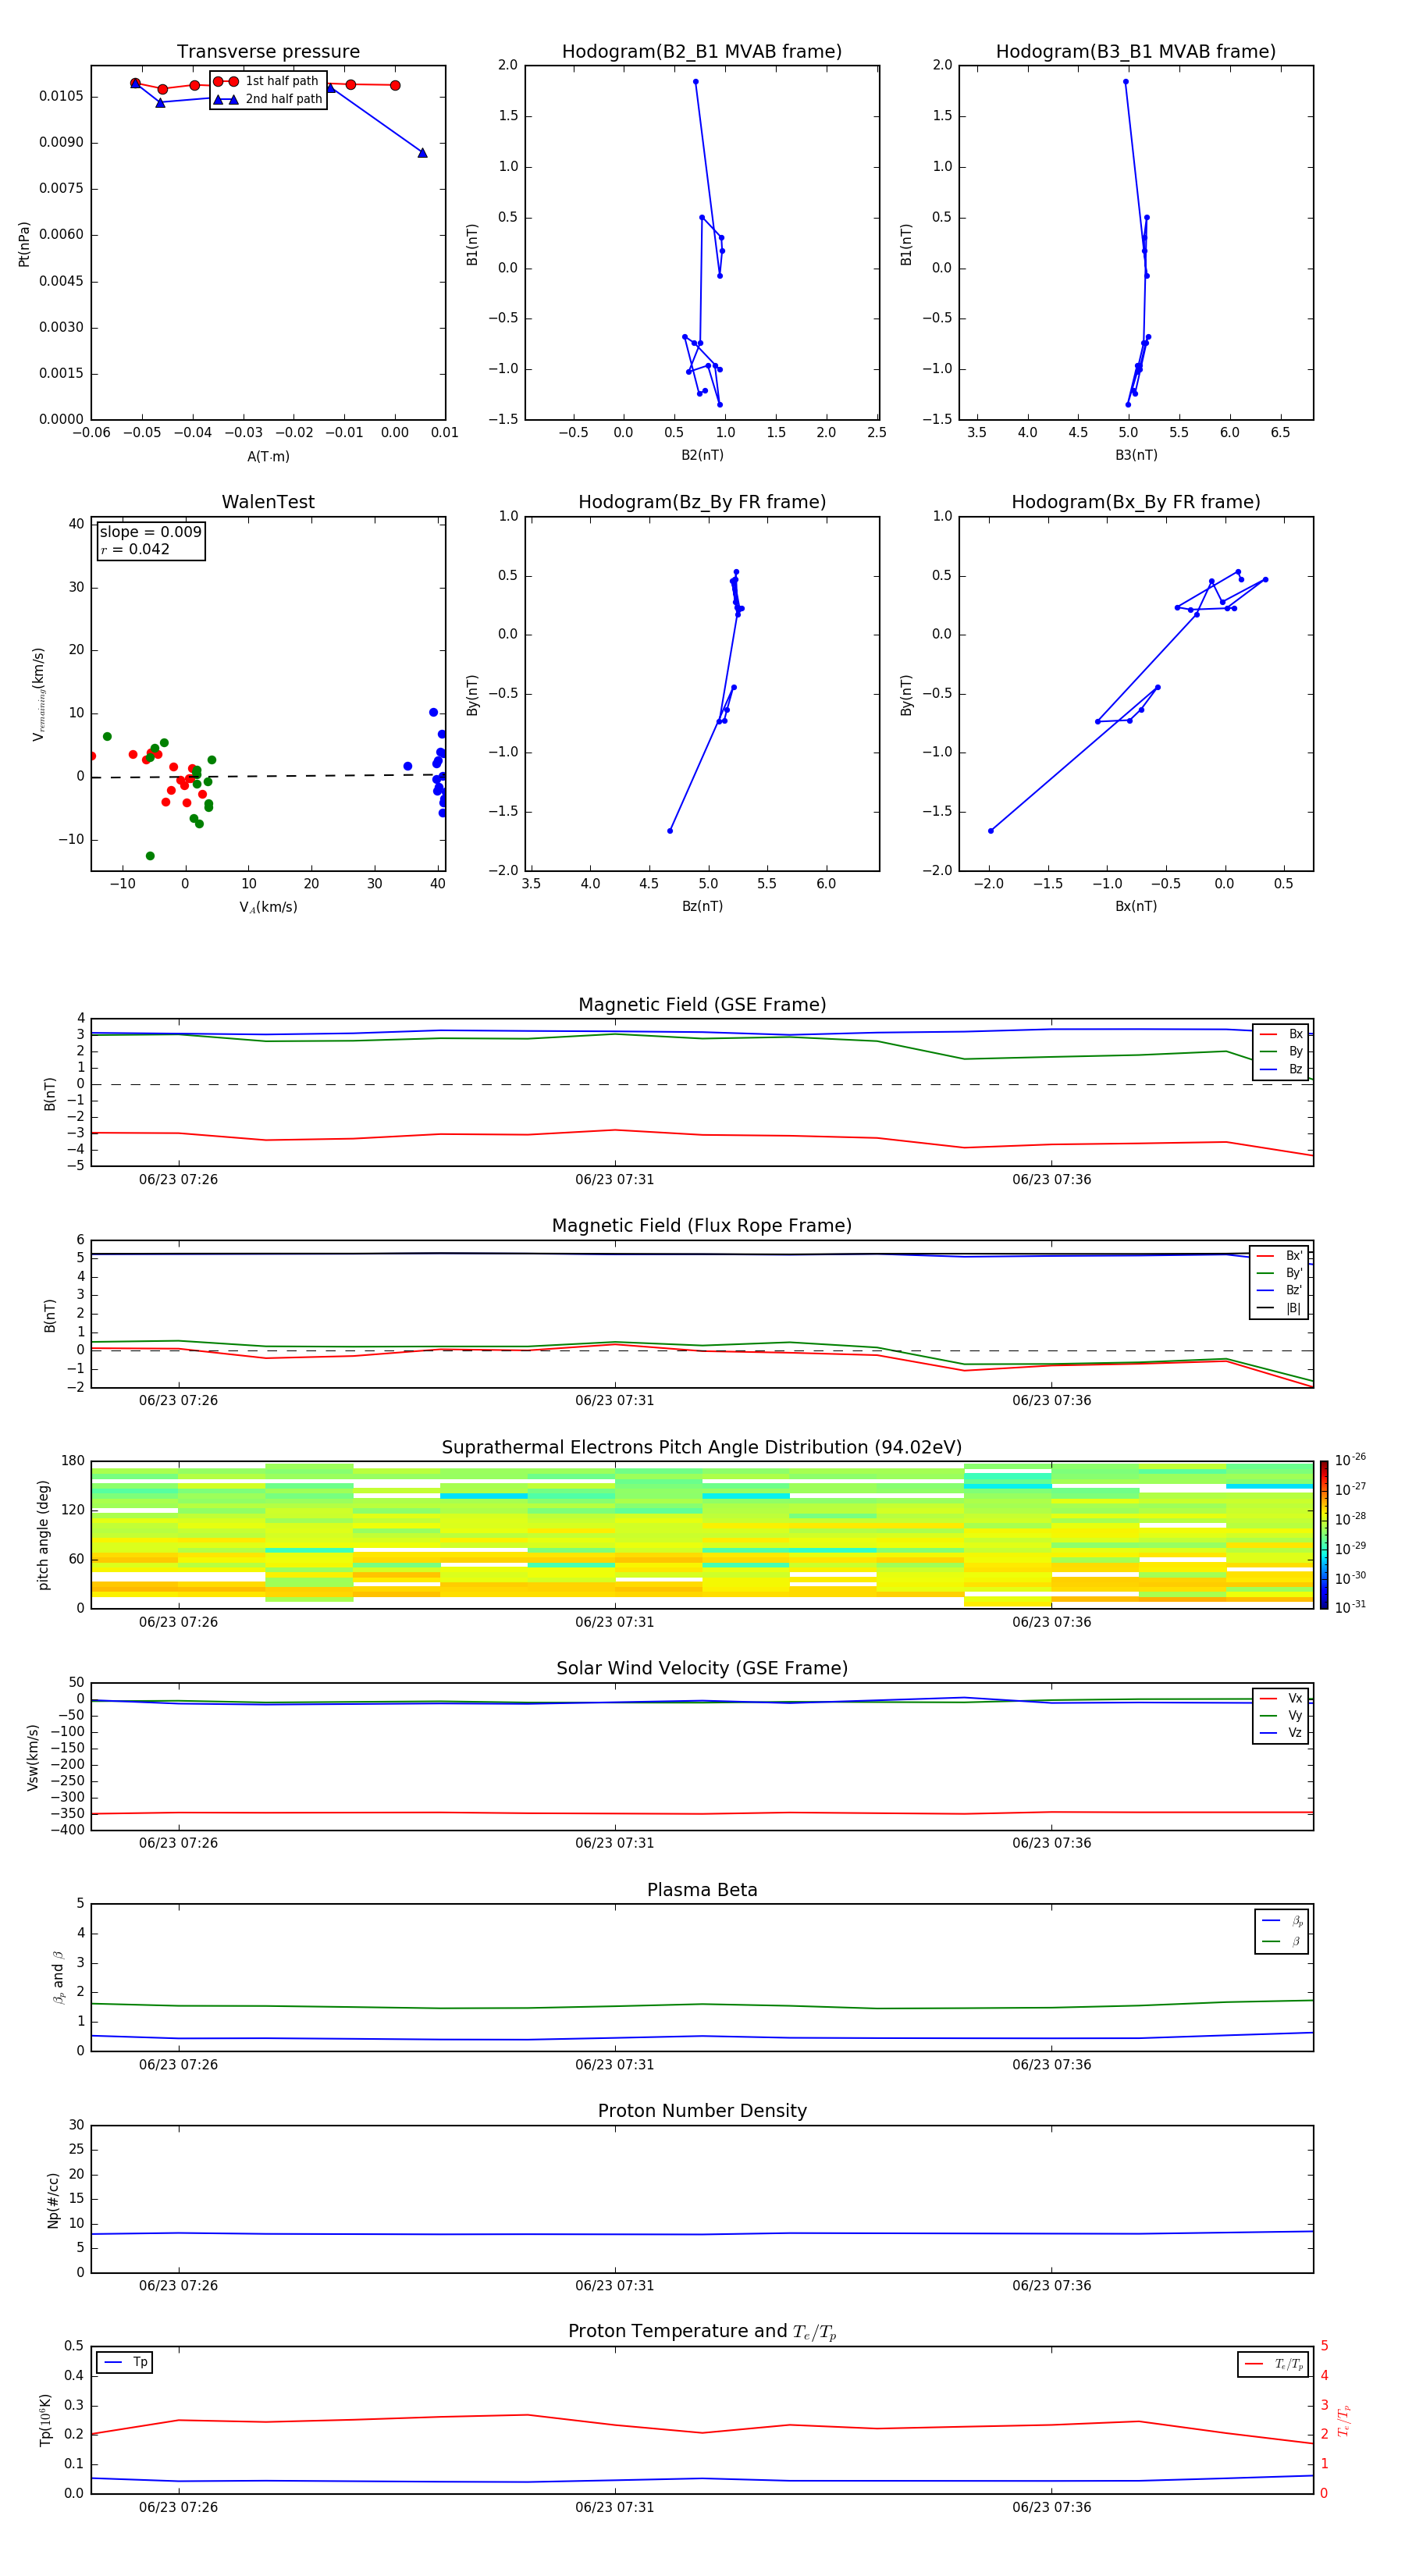Screen dimensions: 1405x2576
Task: Click the lowest green dot in WalenTest plot
Action: (150, 856)
